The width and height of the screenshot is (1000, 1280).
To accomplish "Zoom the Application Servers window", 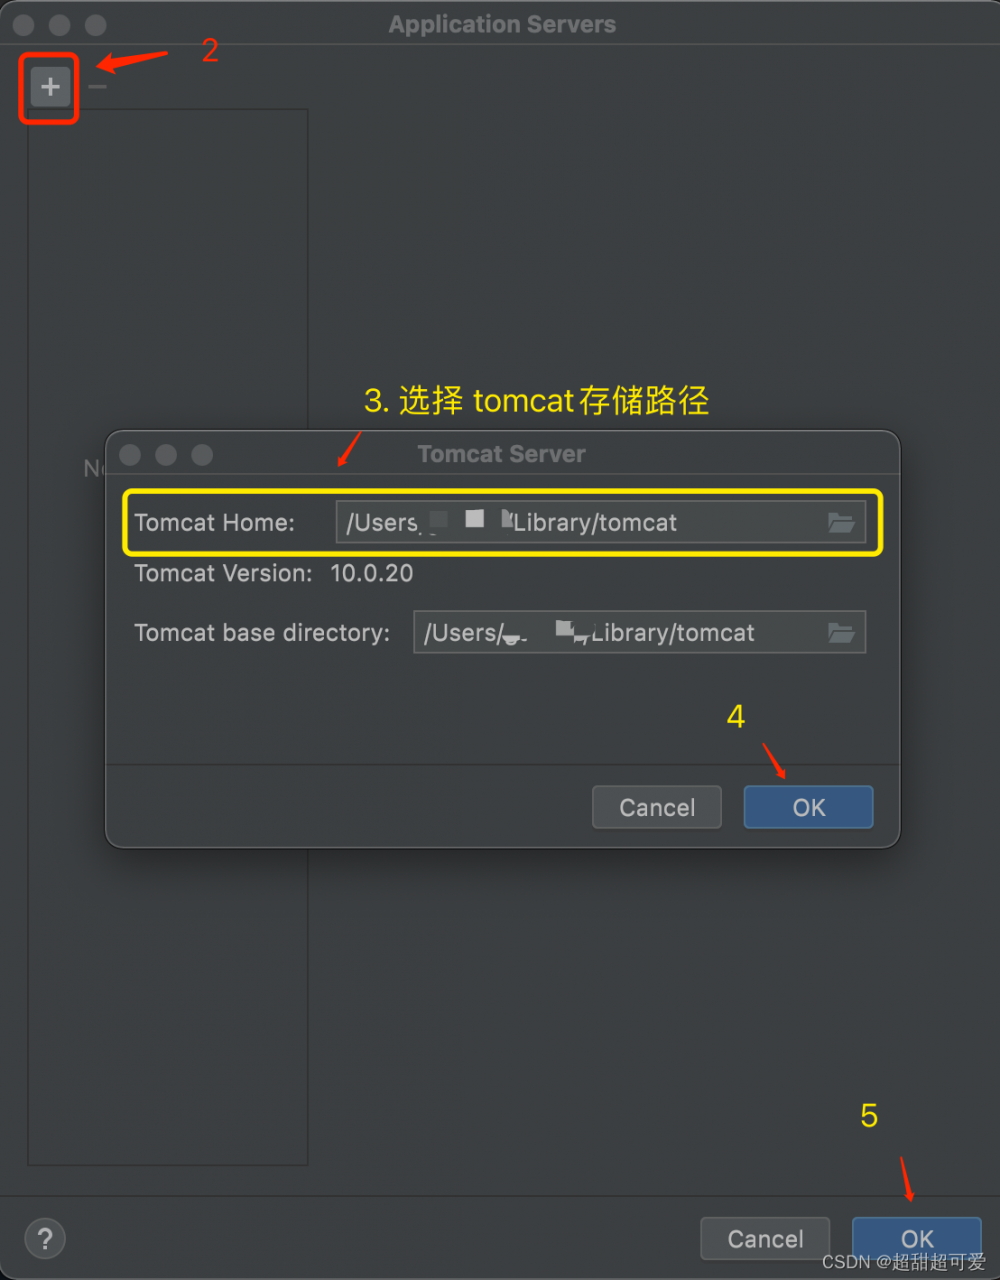I will [96, 25].
